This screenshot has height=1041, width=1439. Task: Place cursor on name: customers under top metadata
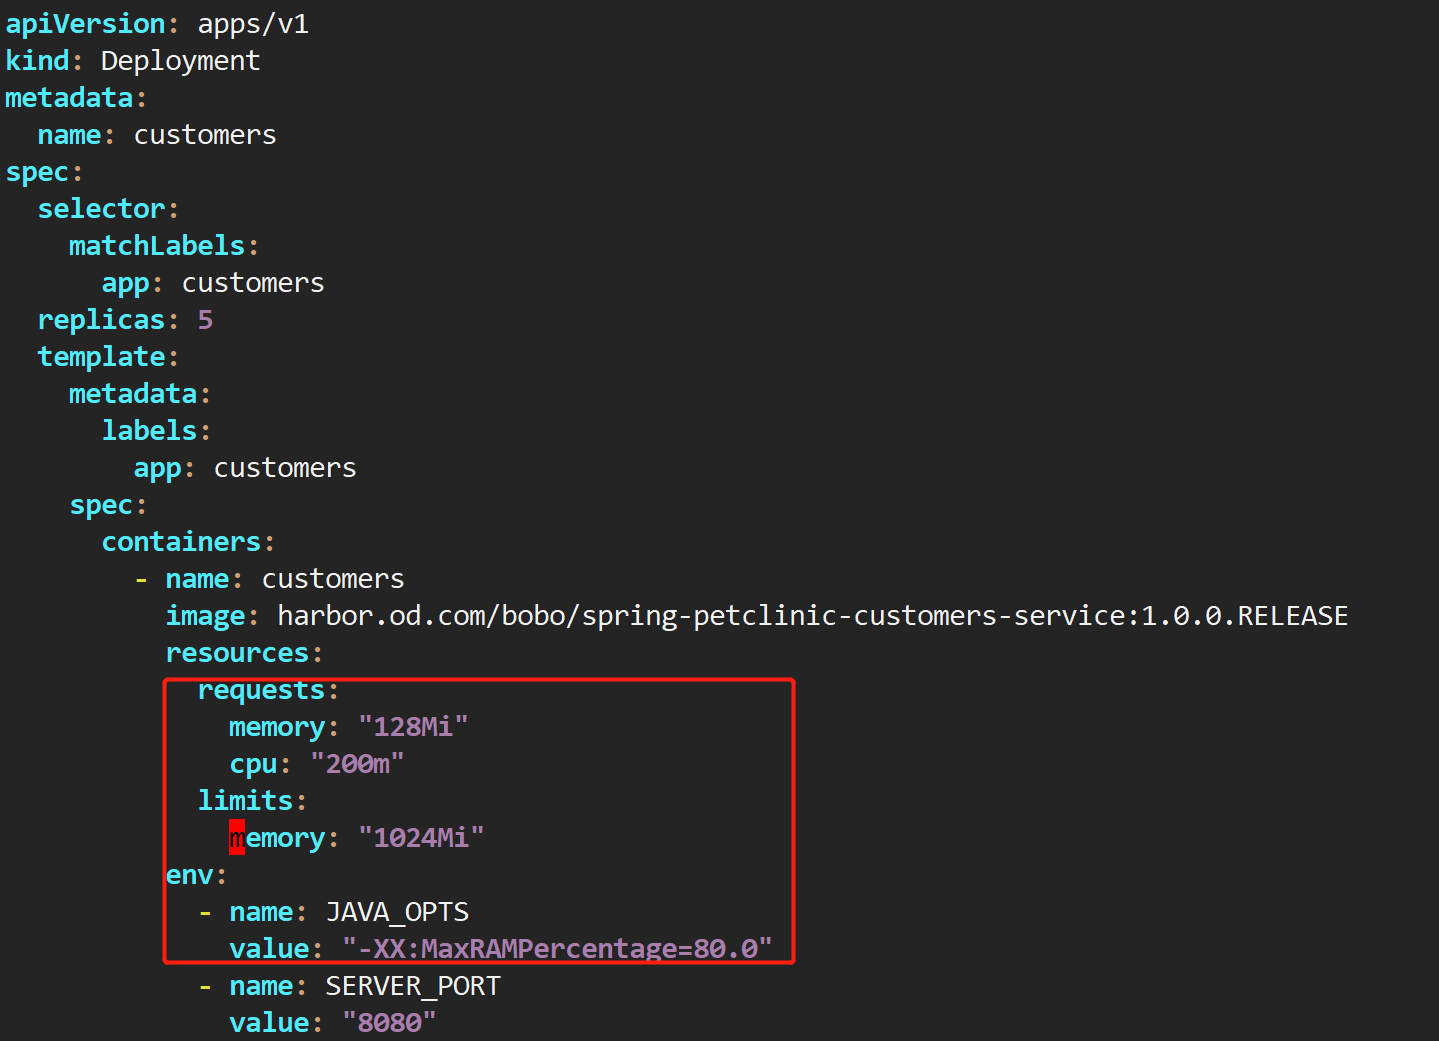[x=157, y=135]
